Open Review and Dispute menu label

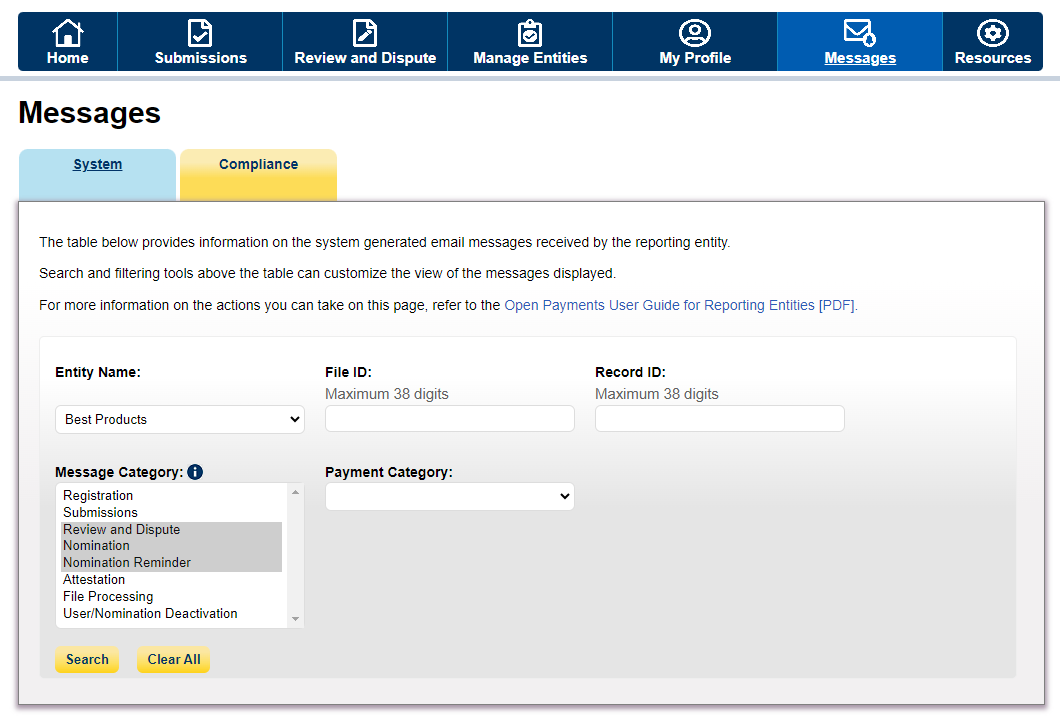[365, 58]
